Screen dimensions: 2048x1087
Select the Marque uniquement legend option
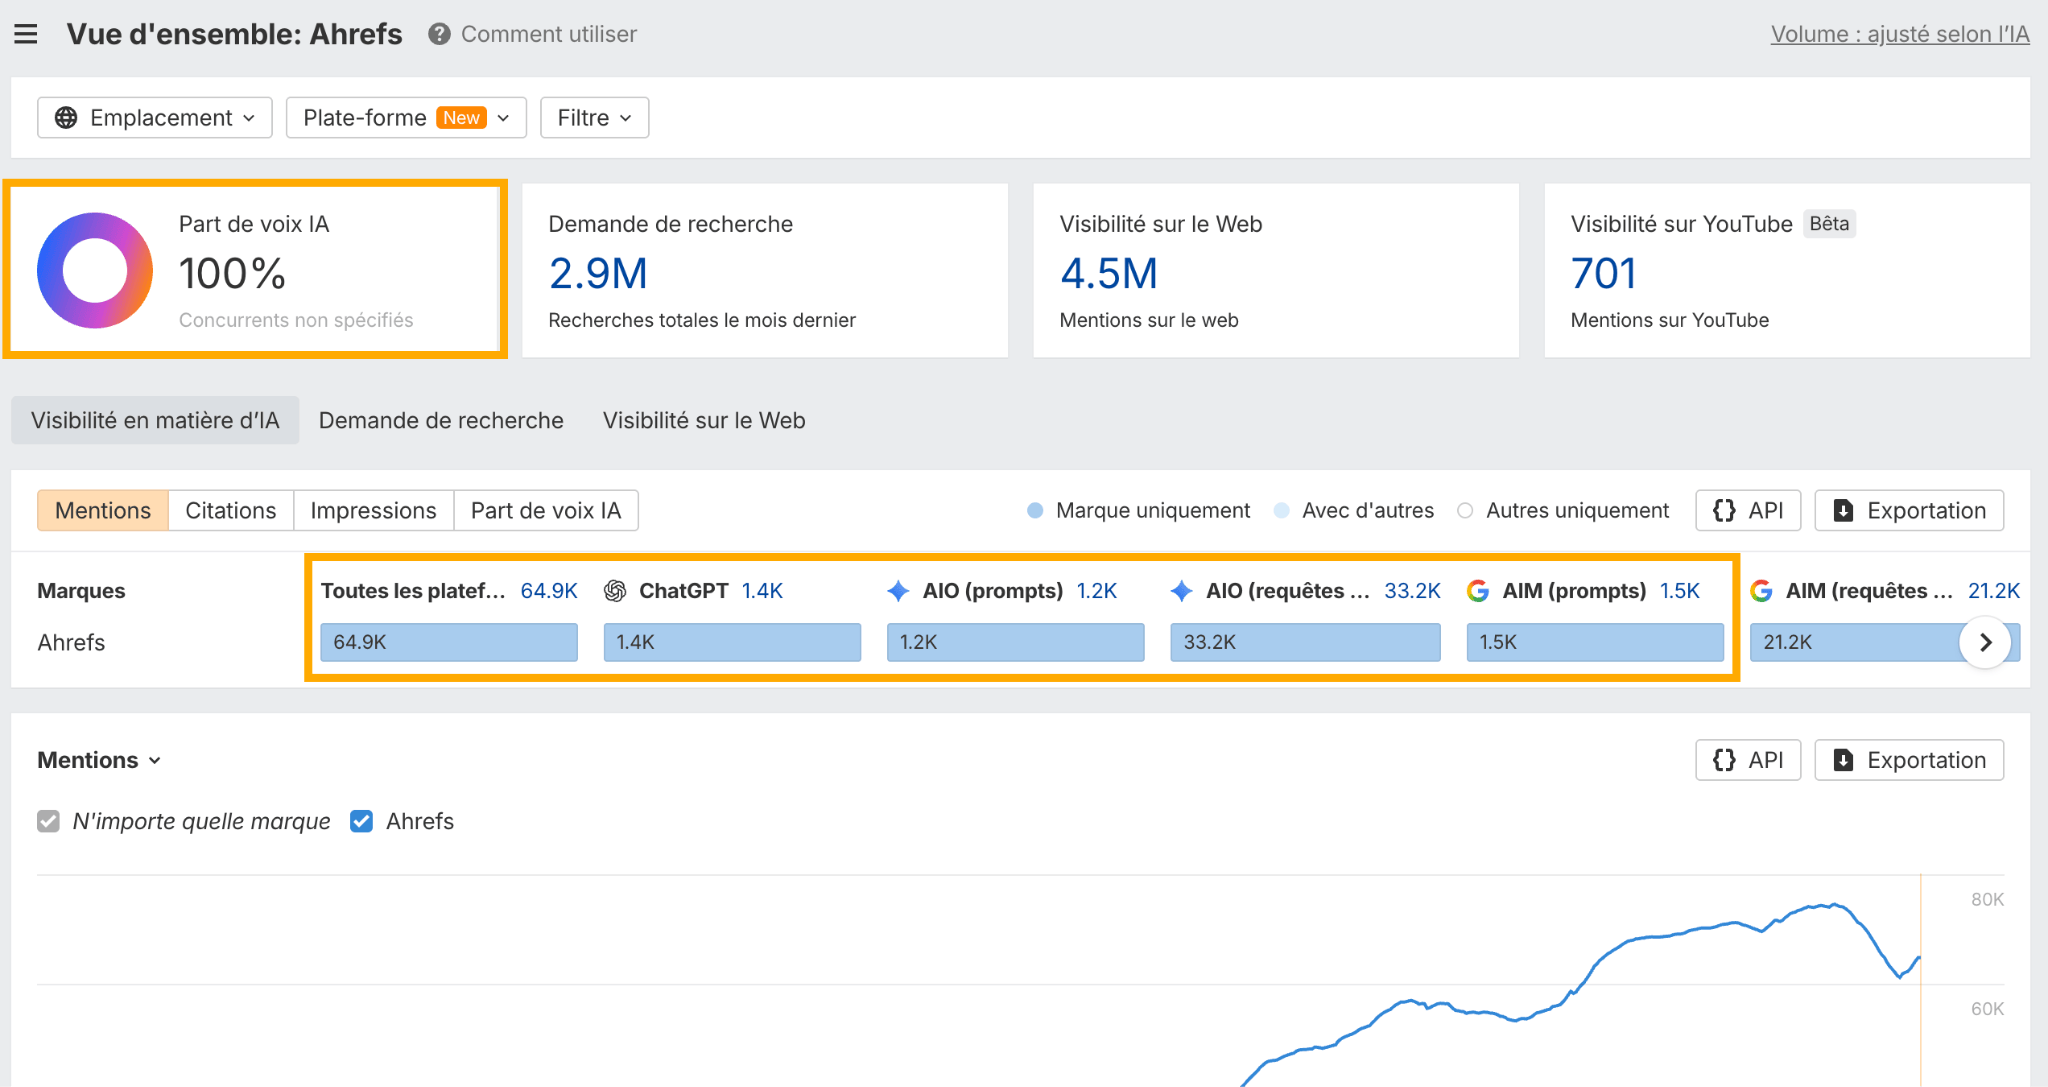(x=1138, y=511)
